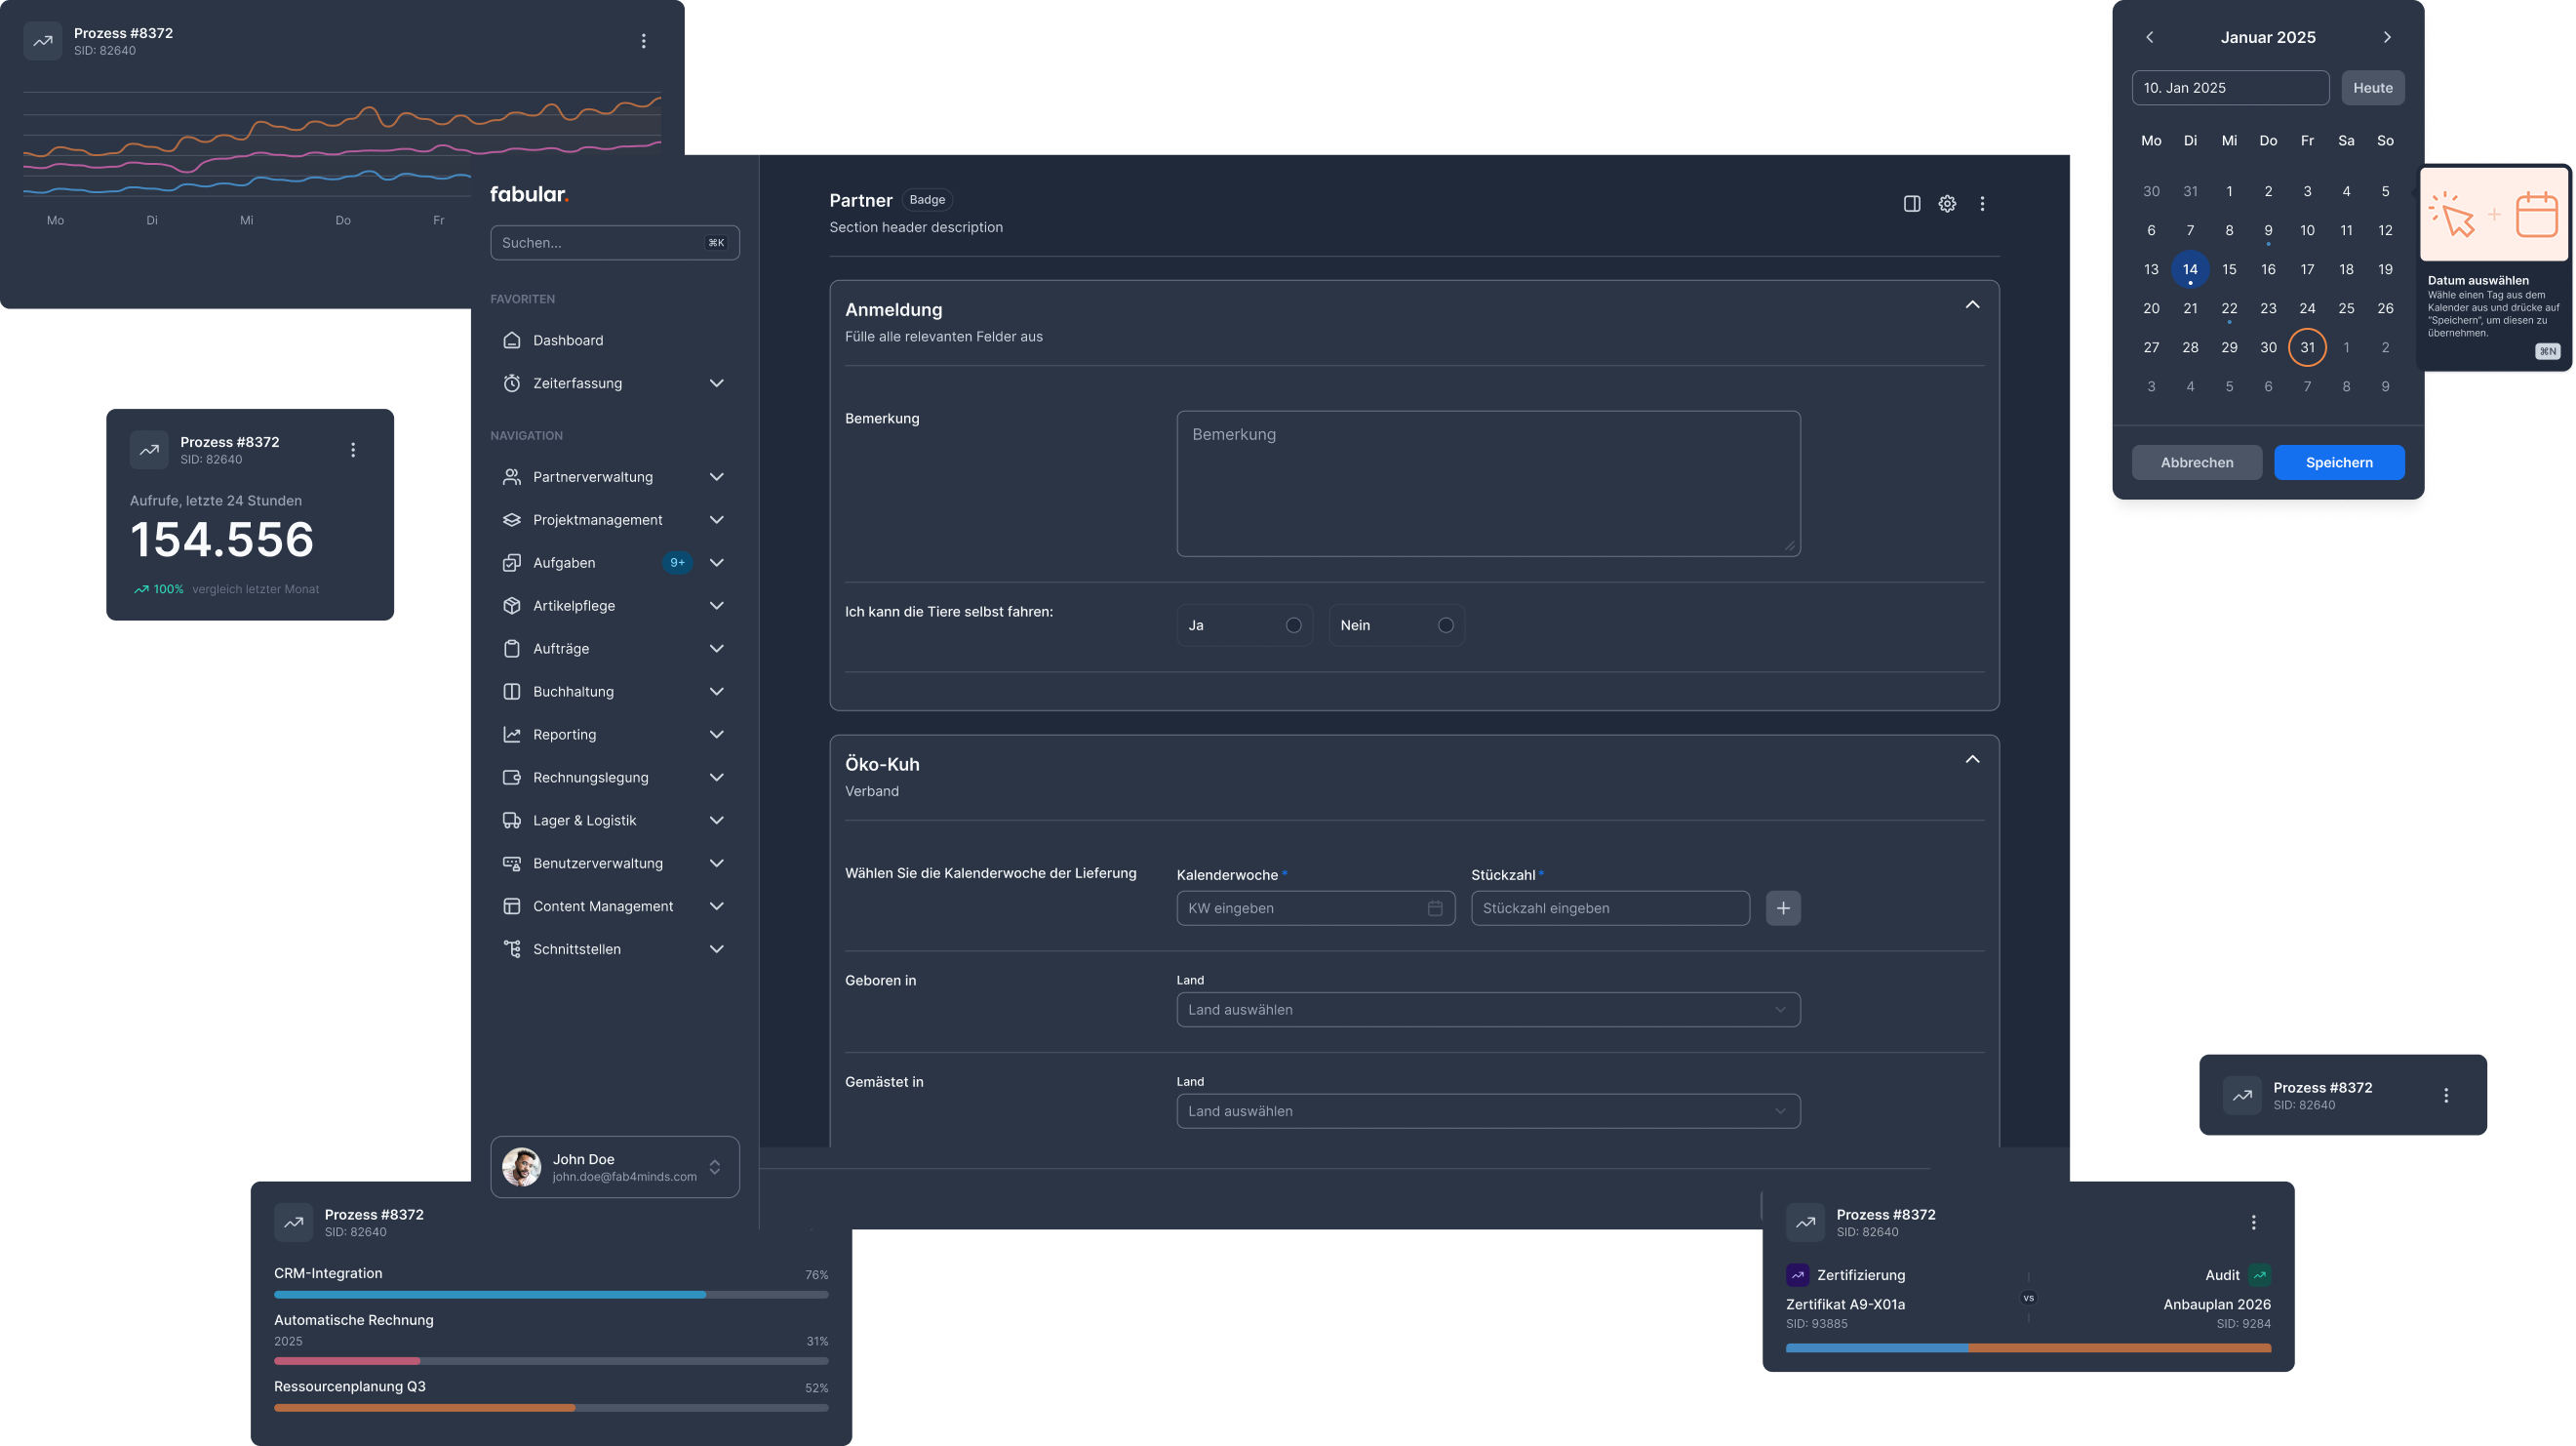Click the plus button next to Stückzahl
Image resolution: width=2576 pixels, height=1446 pixels.
click(x=1782, y=908)
